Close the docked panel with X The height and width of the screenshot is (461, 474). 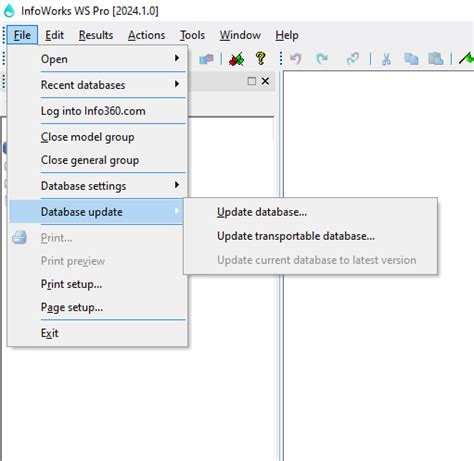(265, 81)
